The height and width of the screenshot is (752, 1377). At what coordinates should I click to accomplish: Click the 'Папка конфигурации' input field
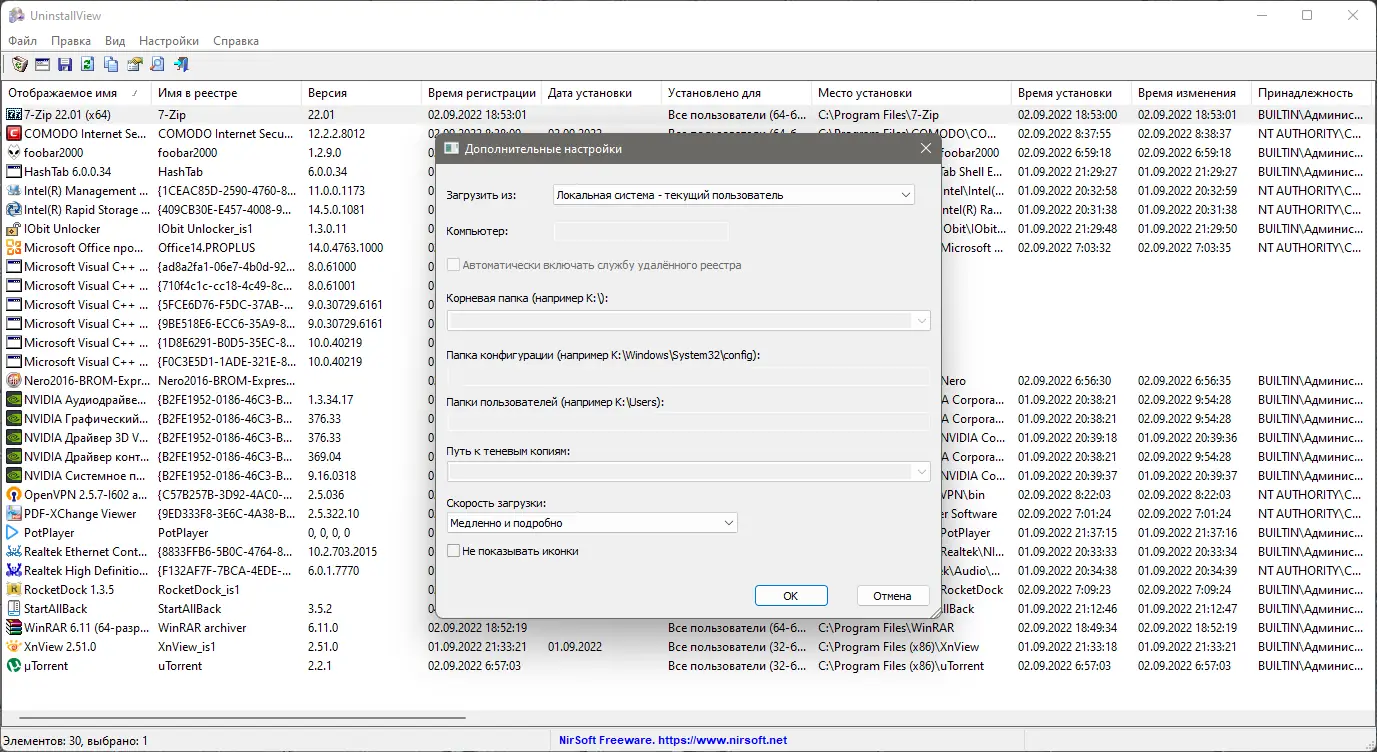[689, 378]
